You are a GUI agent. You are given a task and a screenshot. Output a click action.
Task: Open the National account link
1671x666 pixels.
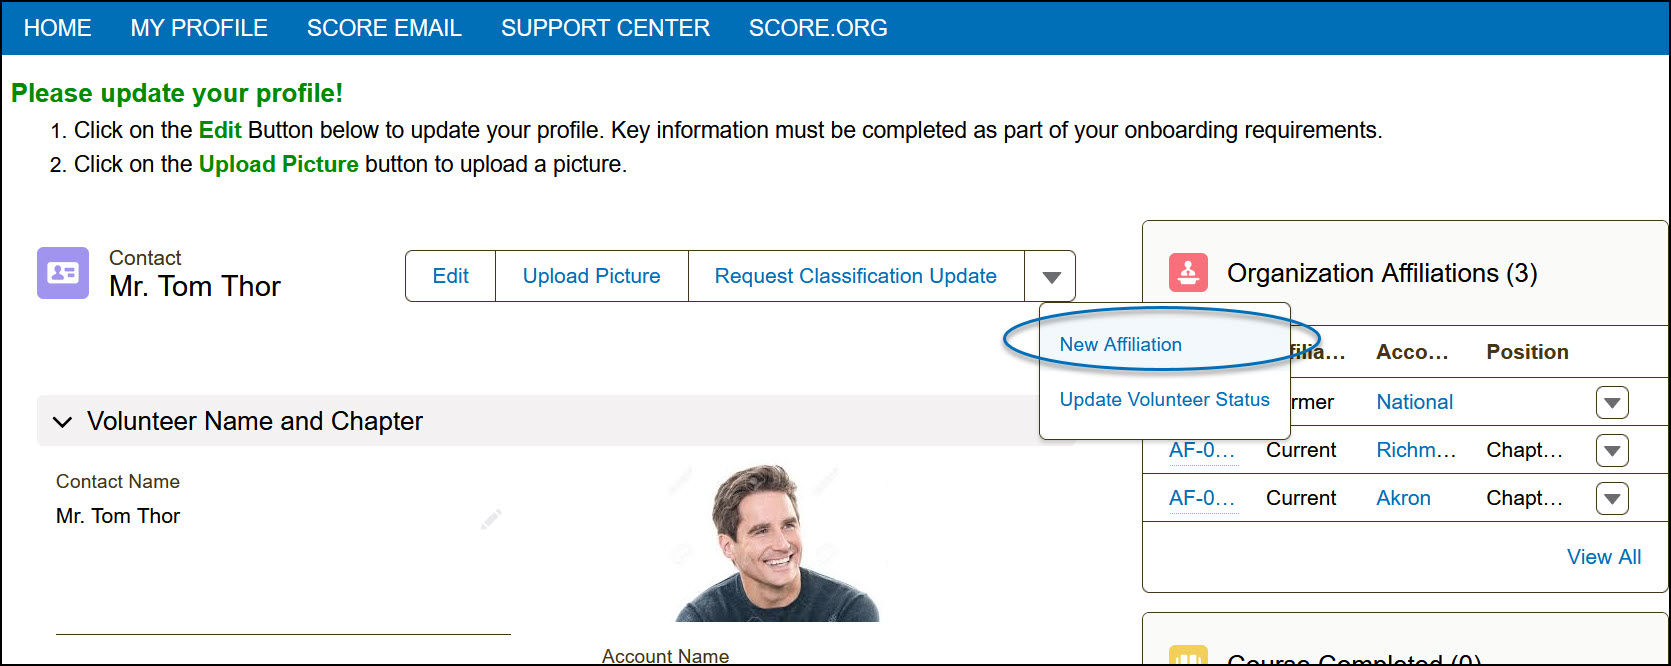click(1414, 401)
